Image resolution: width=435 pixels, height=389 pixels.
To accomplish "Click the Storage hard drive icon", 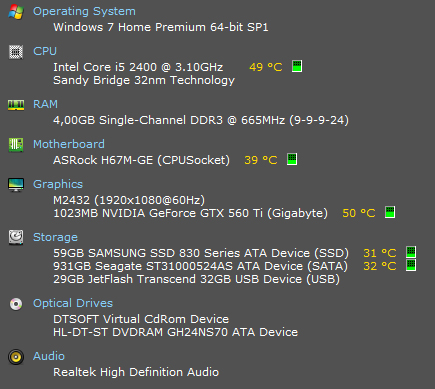I will point(16,237).
